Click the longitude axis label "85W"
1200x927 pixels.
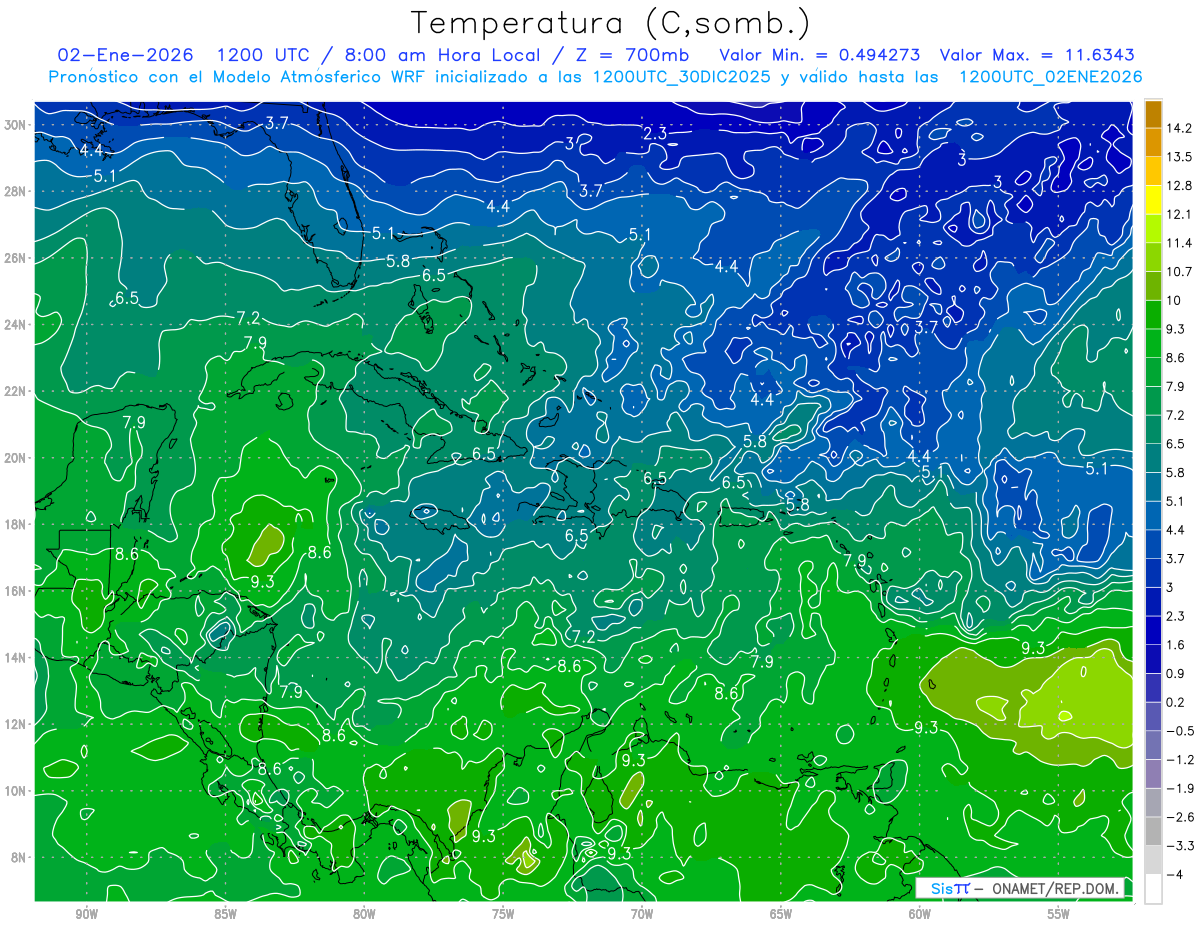pos(225,914)
